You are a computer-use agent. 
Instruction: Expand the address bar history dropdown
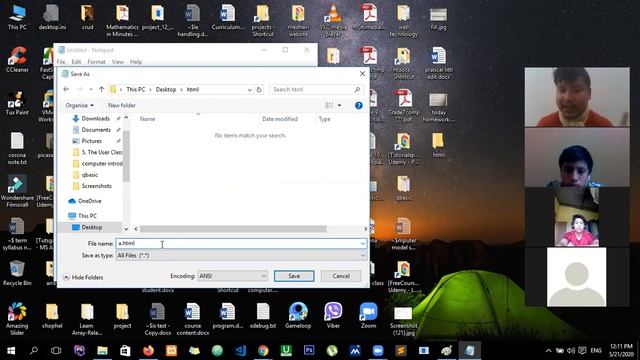[x=249, y=90]
